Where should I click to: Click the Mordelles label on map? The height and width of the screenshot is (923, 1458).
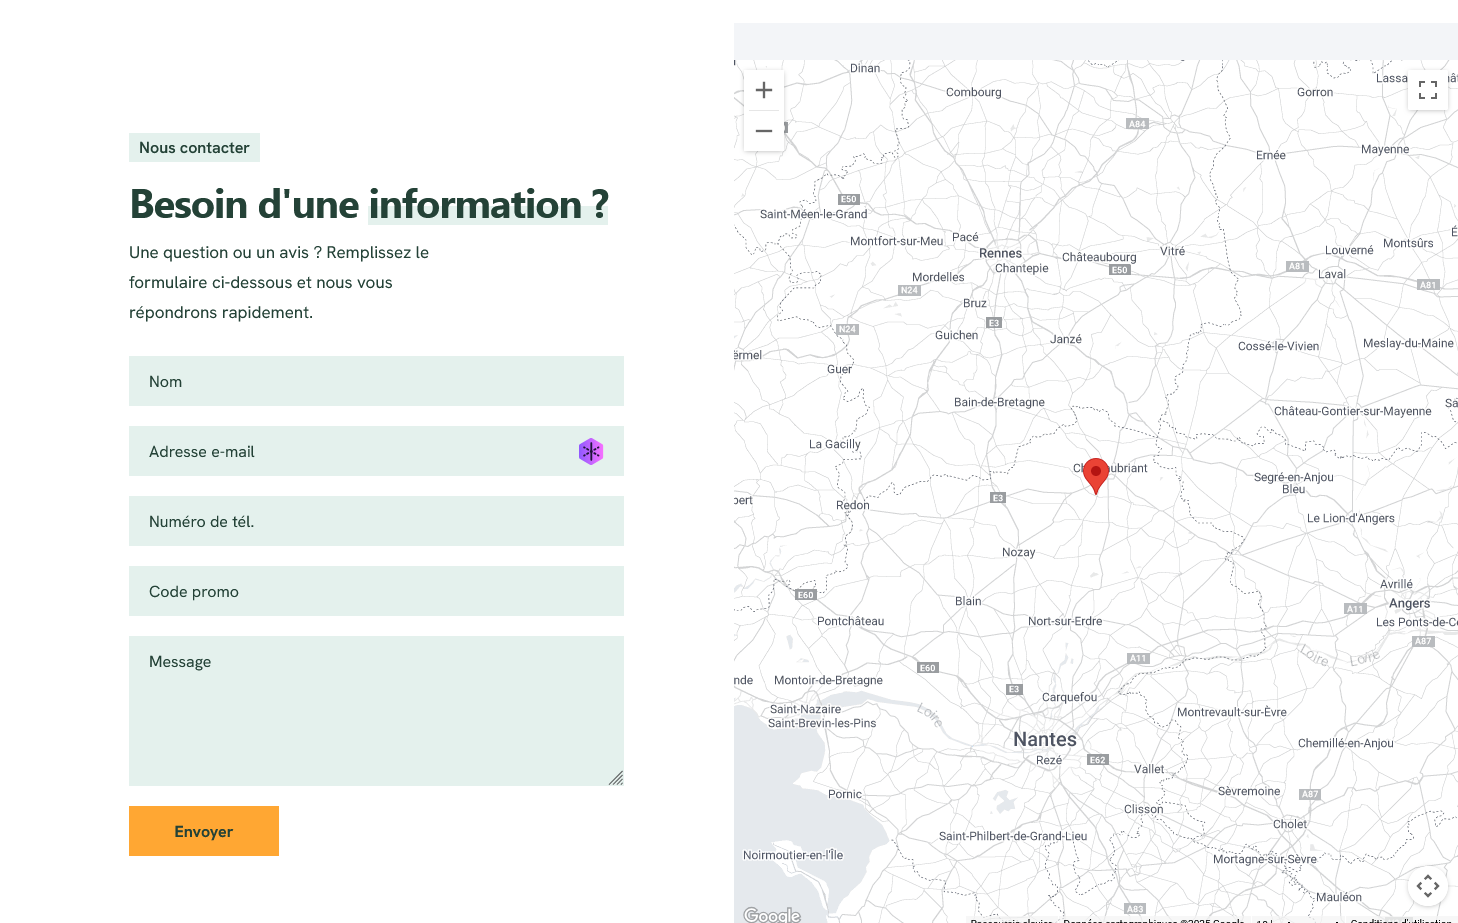938,277
